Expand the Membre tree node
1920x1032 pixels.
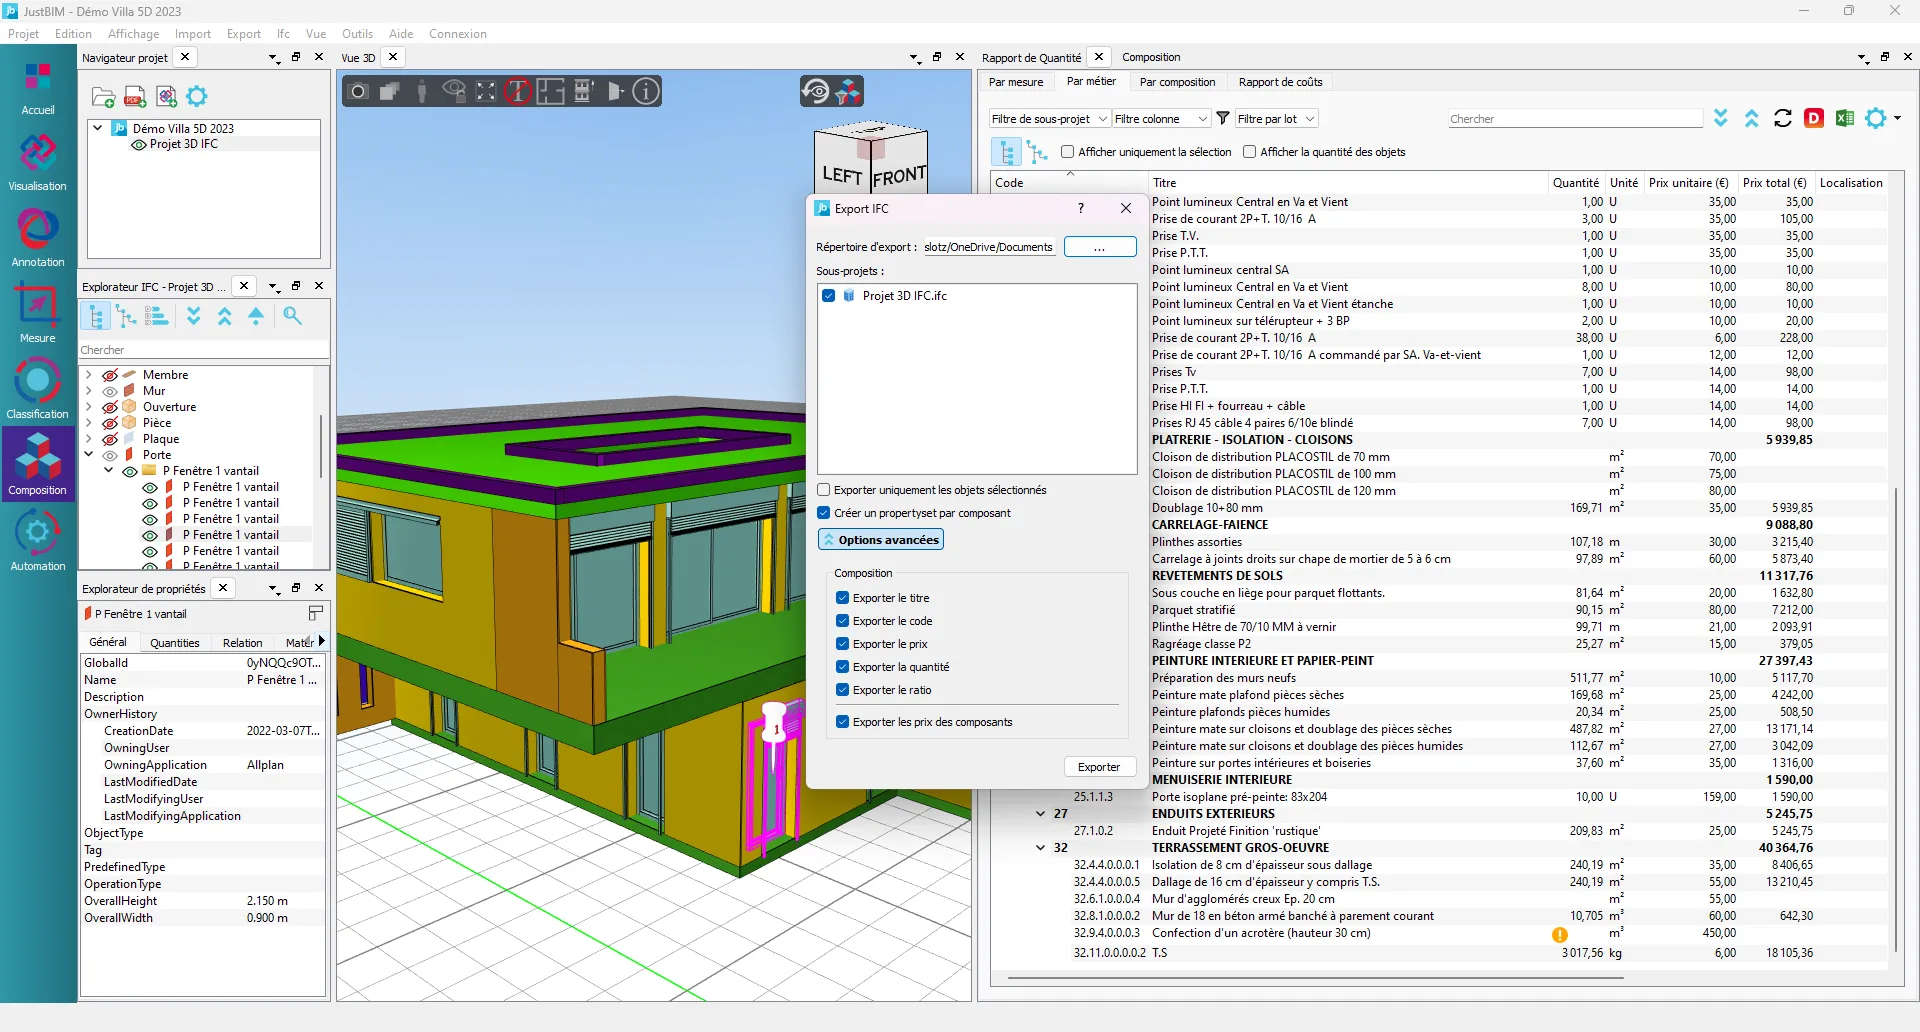pos(89,375)
